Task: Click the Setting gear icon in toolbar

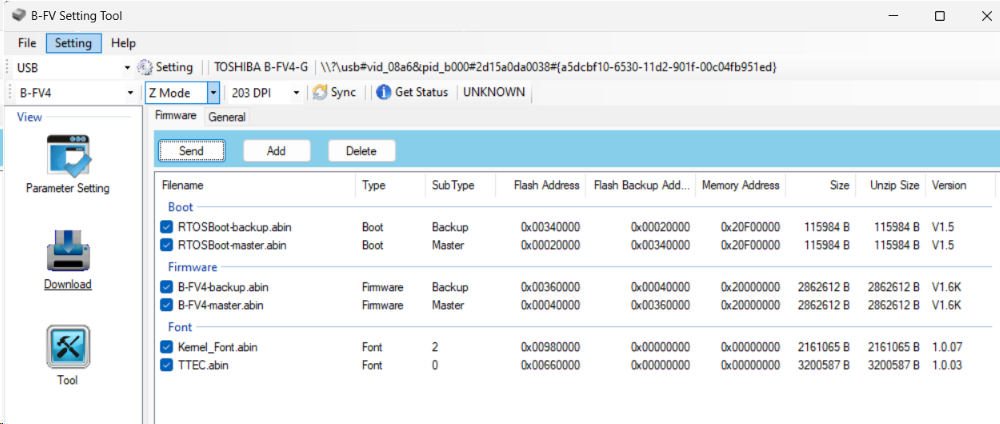Action: (145, 67)
